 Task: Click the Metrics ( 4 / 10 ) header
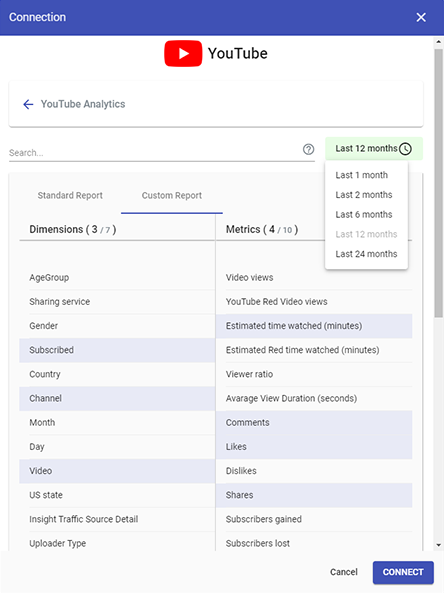coord(262,230)
